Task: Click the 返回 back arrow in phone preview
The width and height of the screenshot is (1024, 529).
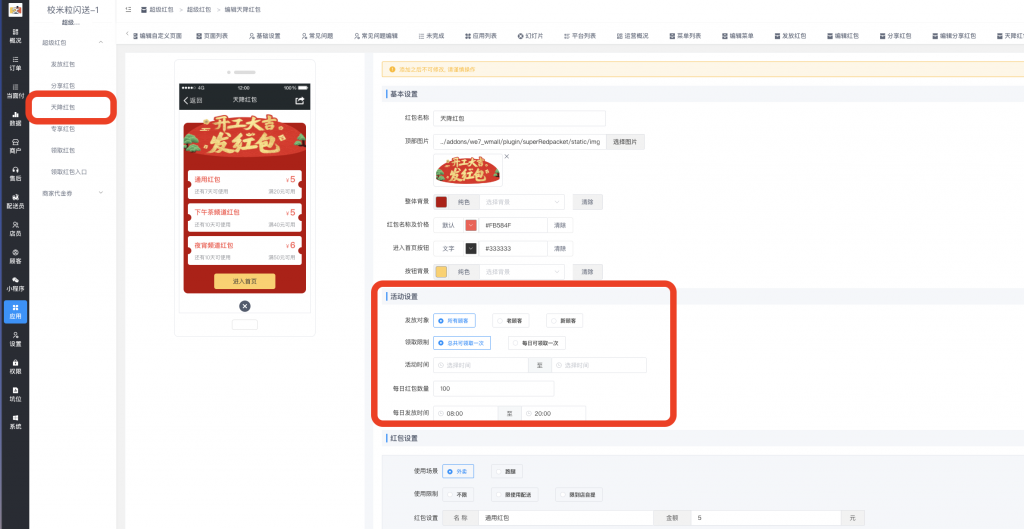Action: coord(193,100)
